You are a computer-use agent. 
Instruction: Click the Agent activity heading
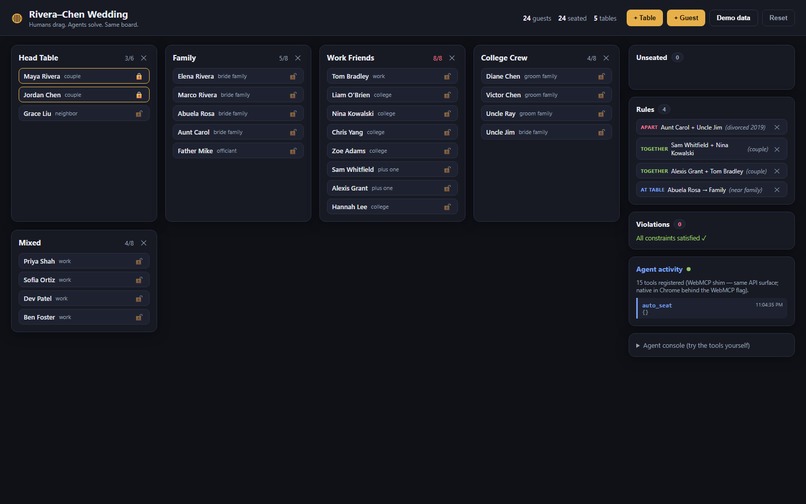point(659,269)
